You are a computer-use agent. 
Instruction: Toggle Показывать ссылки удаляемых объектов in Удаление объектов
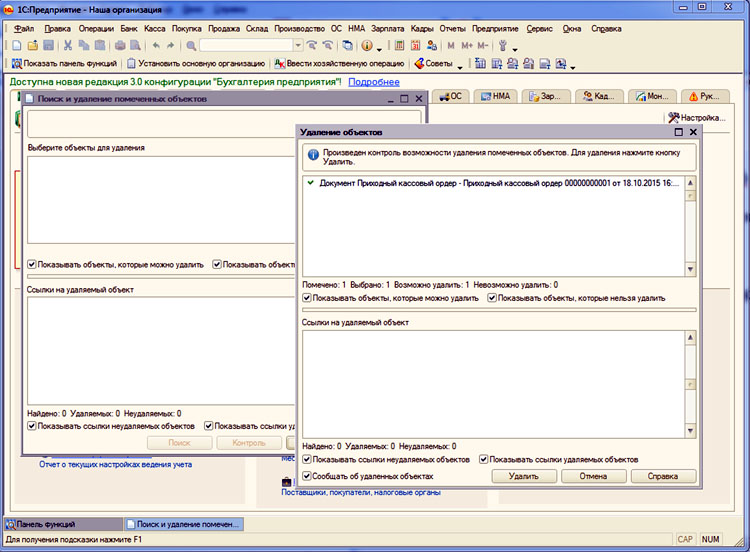(484, 459)
